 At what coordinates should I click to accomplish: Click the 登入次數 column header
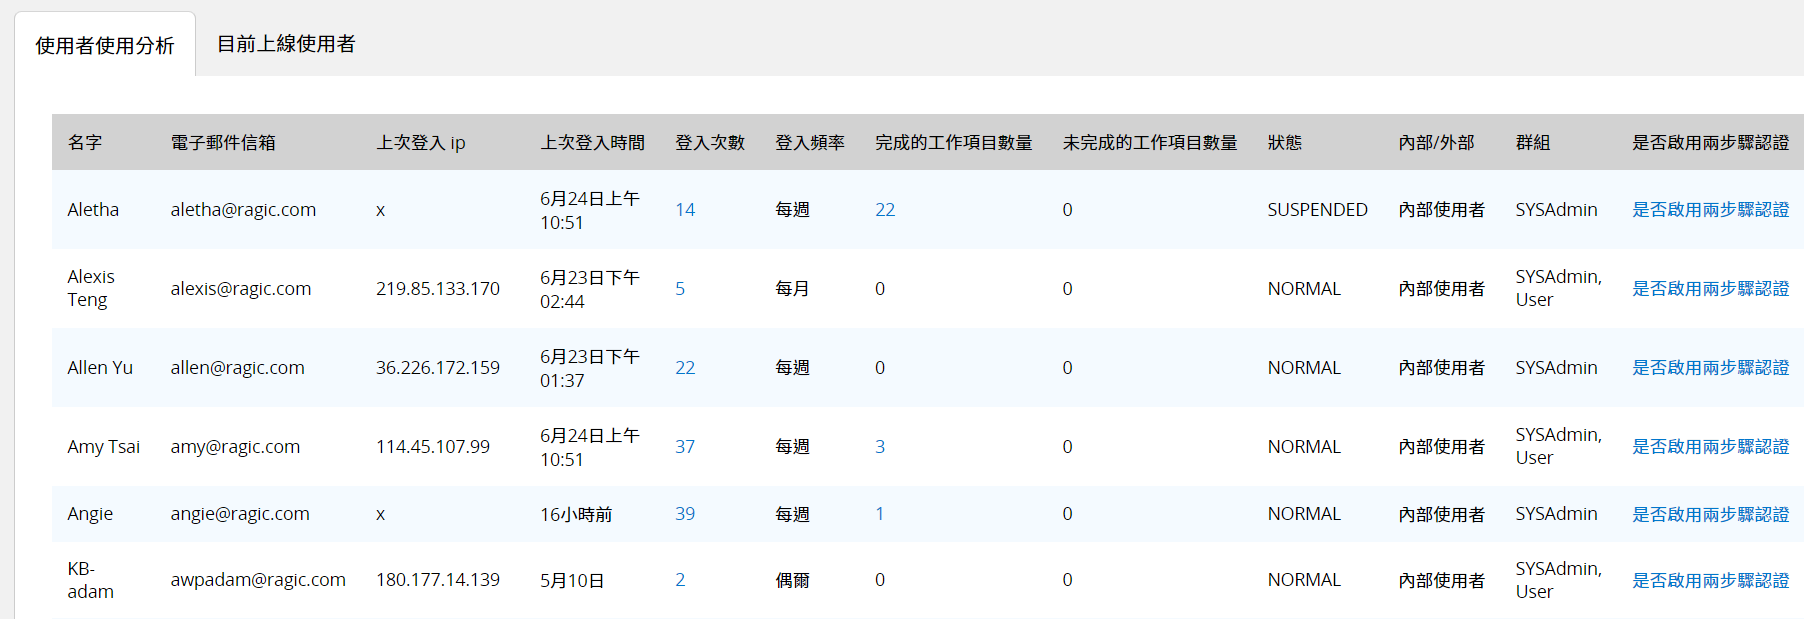point(710,143)
